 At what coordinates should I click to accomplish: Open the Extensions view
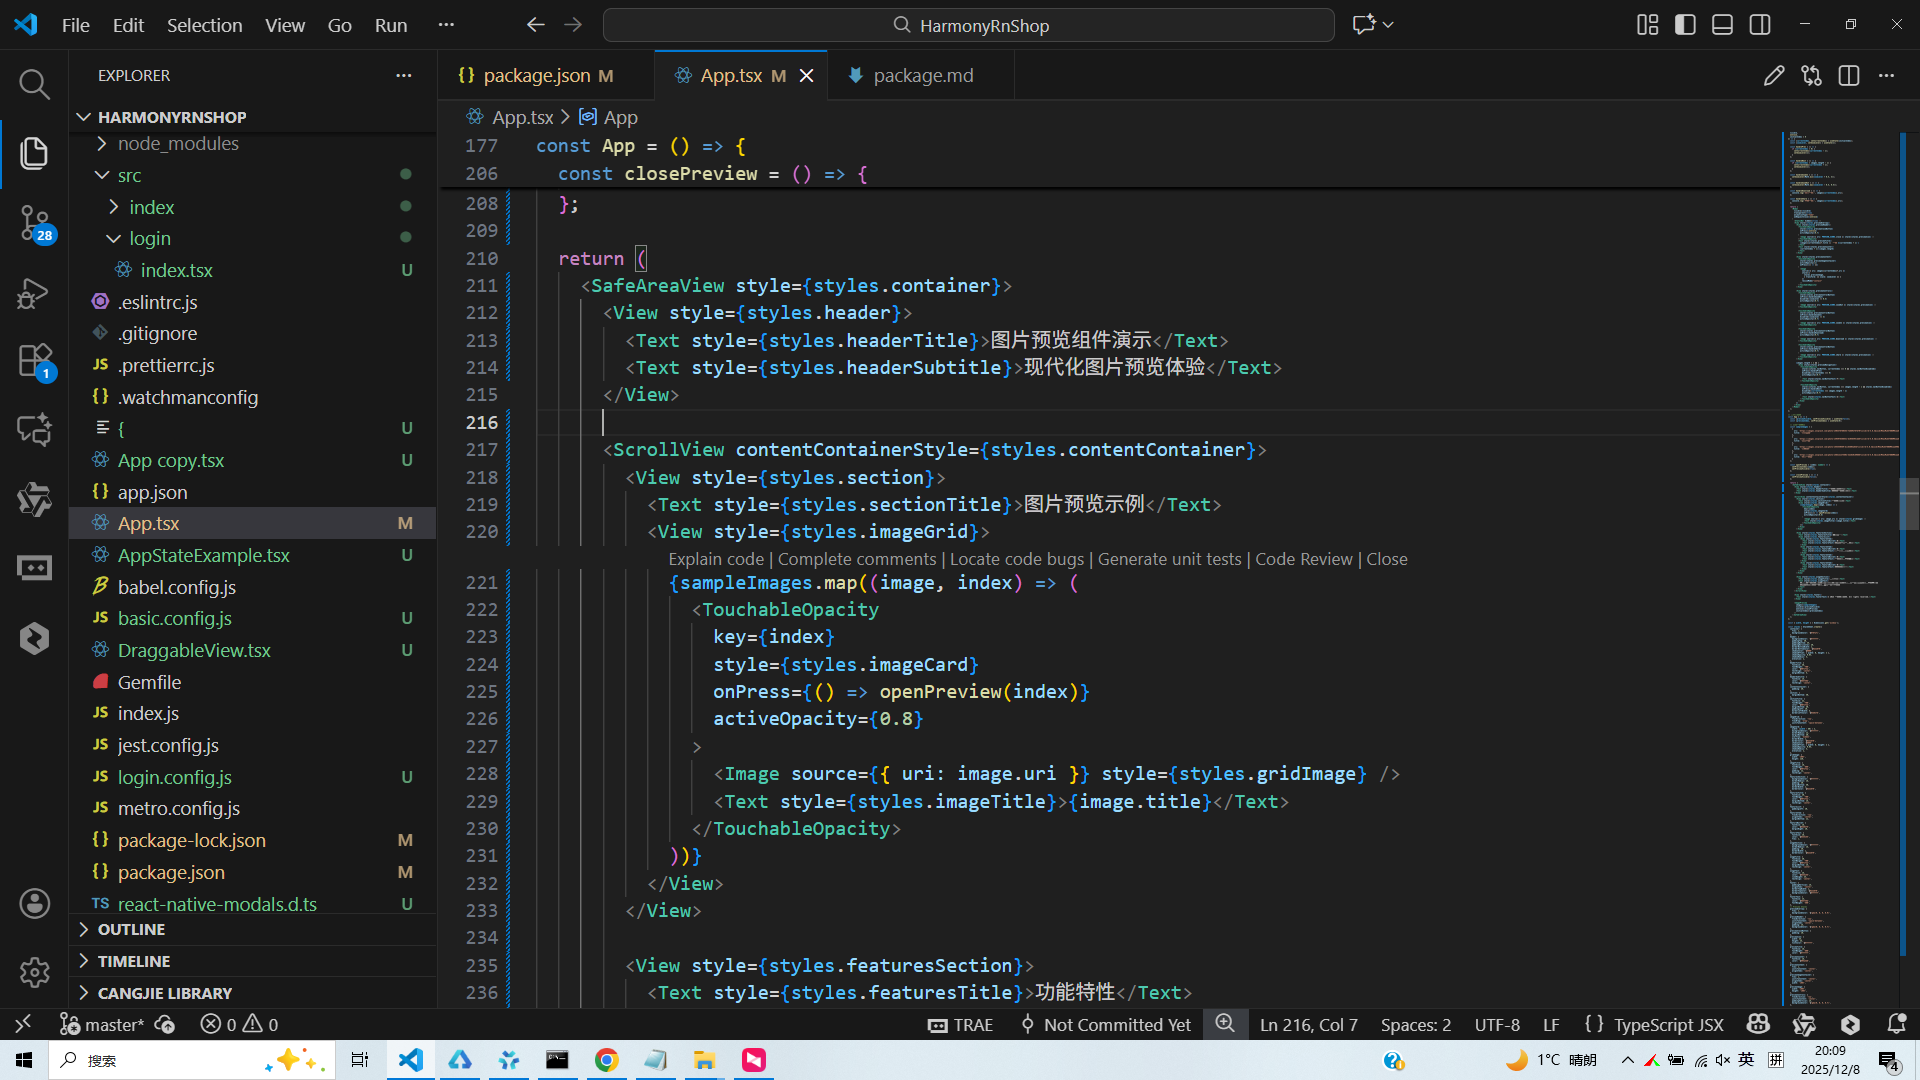point(34,361)
